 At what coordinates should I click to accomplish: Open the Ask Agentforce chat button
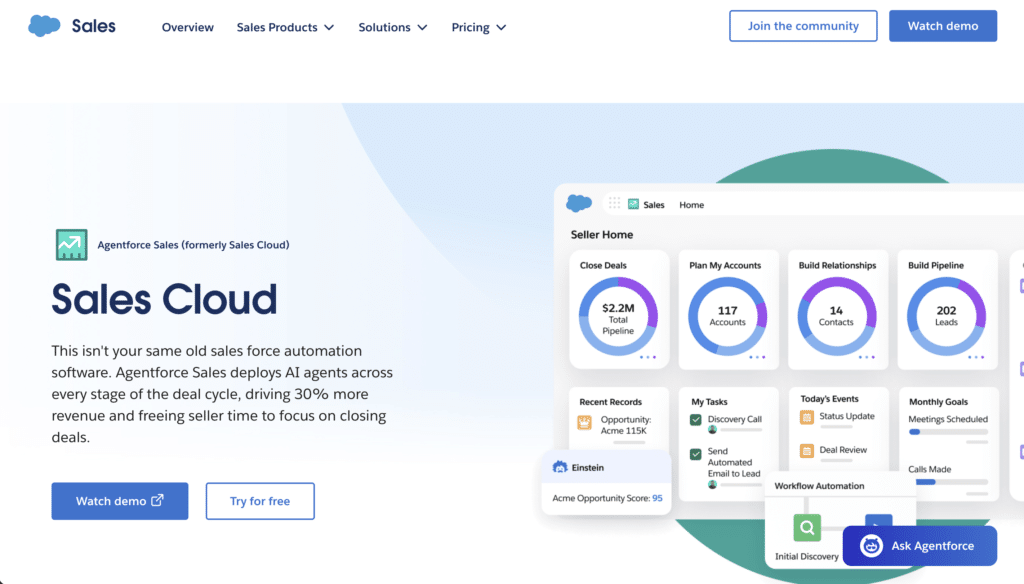920,545
